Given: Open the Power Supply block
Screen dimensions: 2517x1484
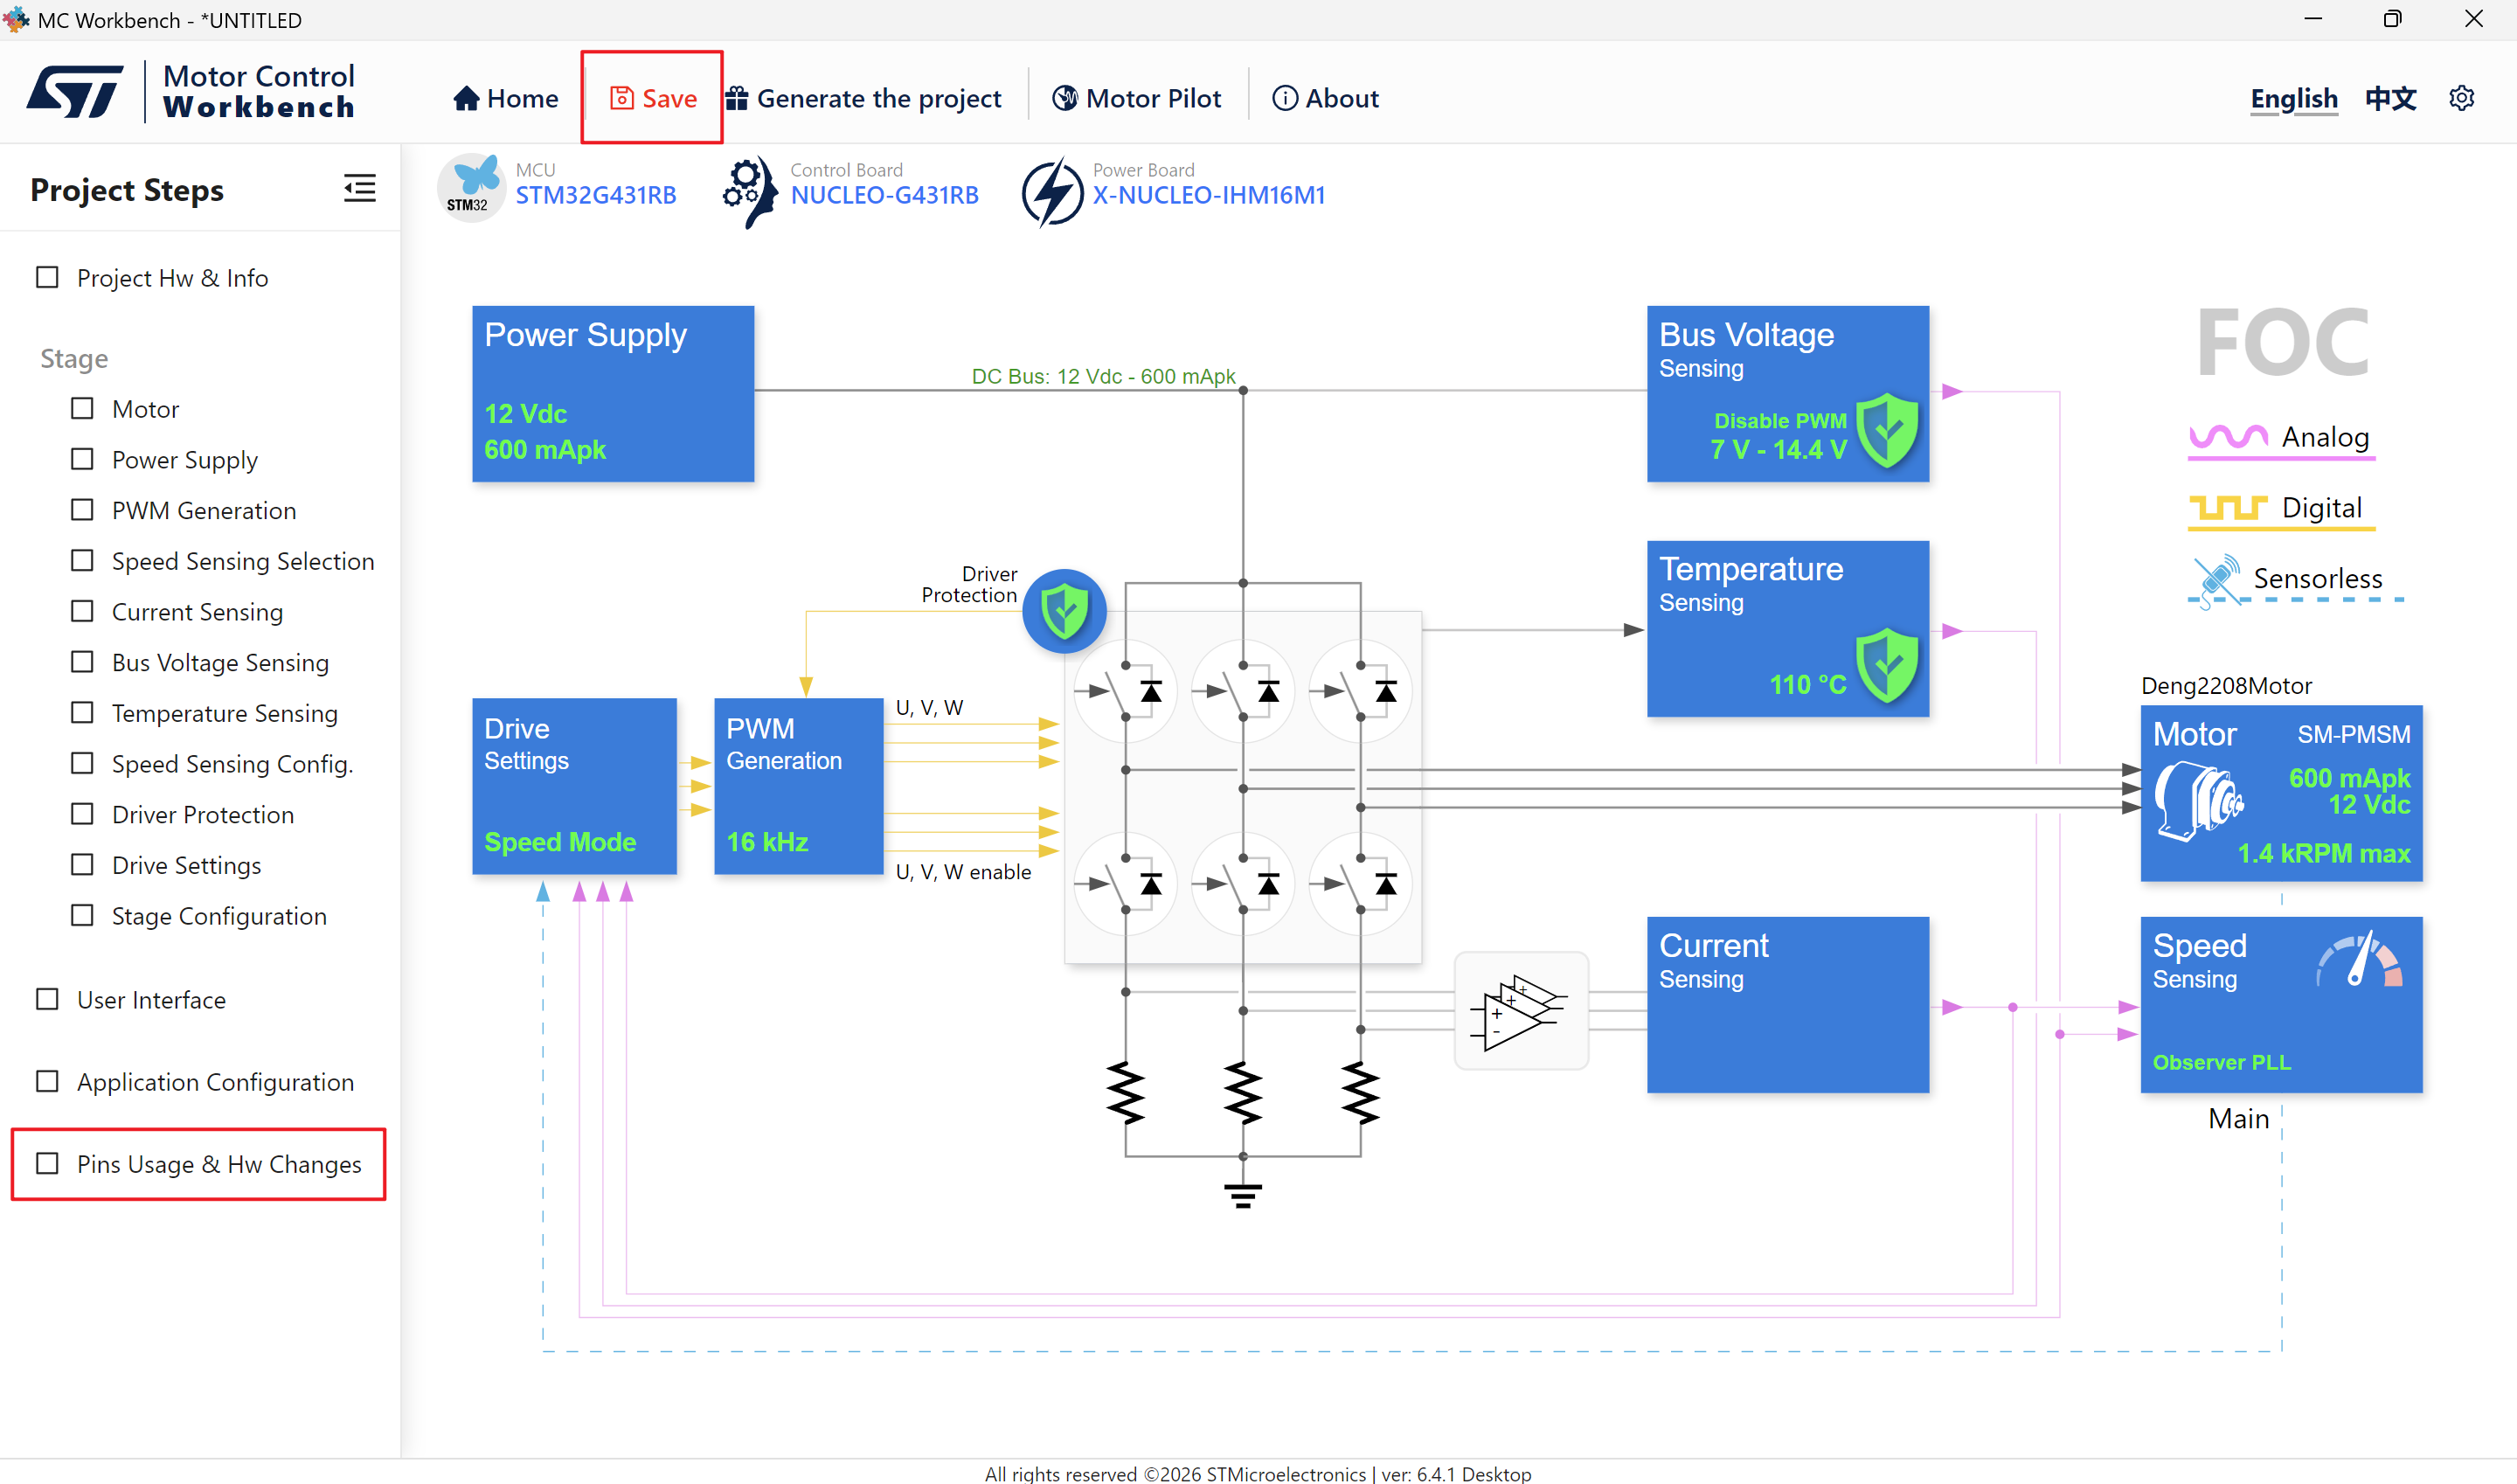Looking at the screenshot, I should tap(613, 393).
